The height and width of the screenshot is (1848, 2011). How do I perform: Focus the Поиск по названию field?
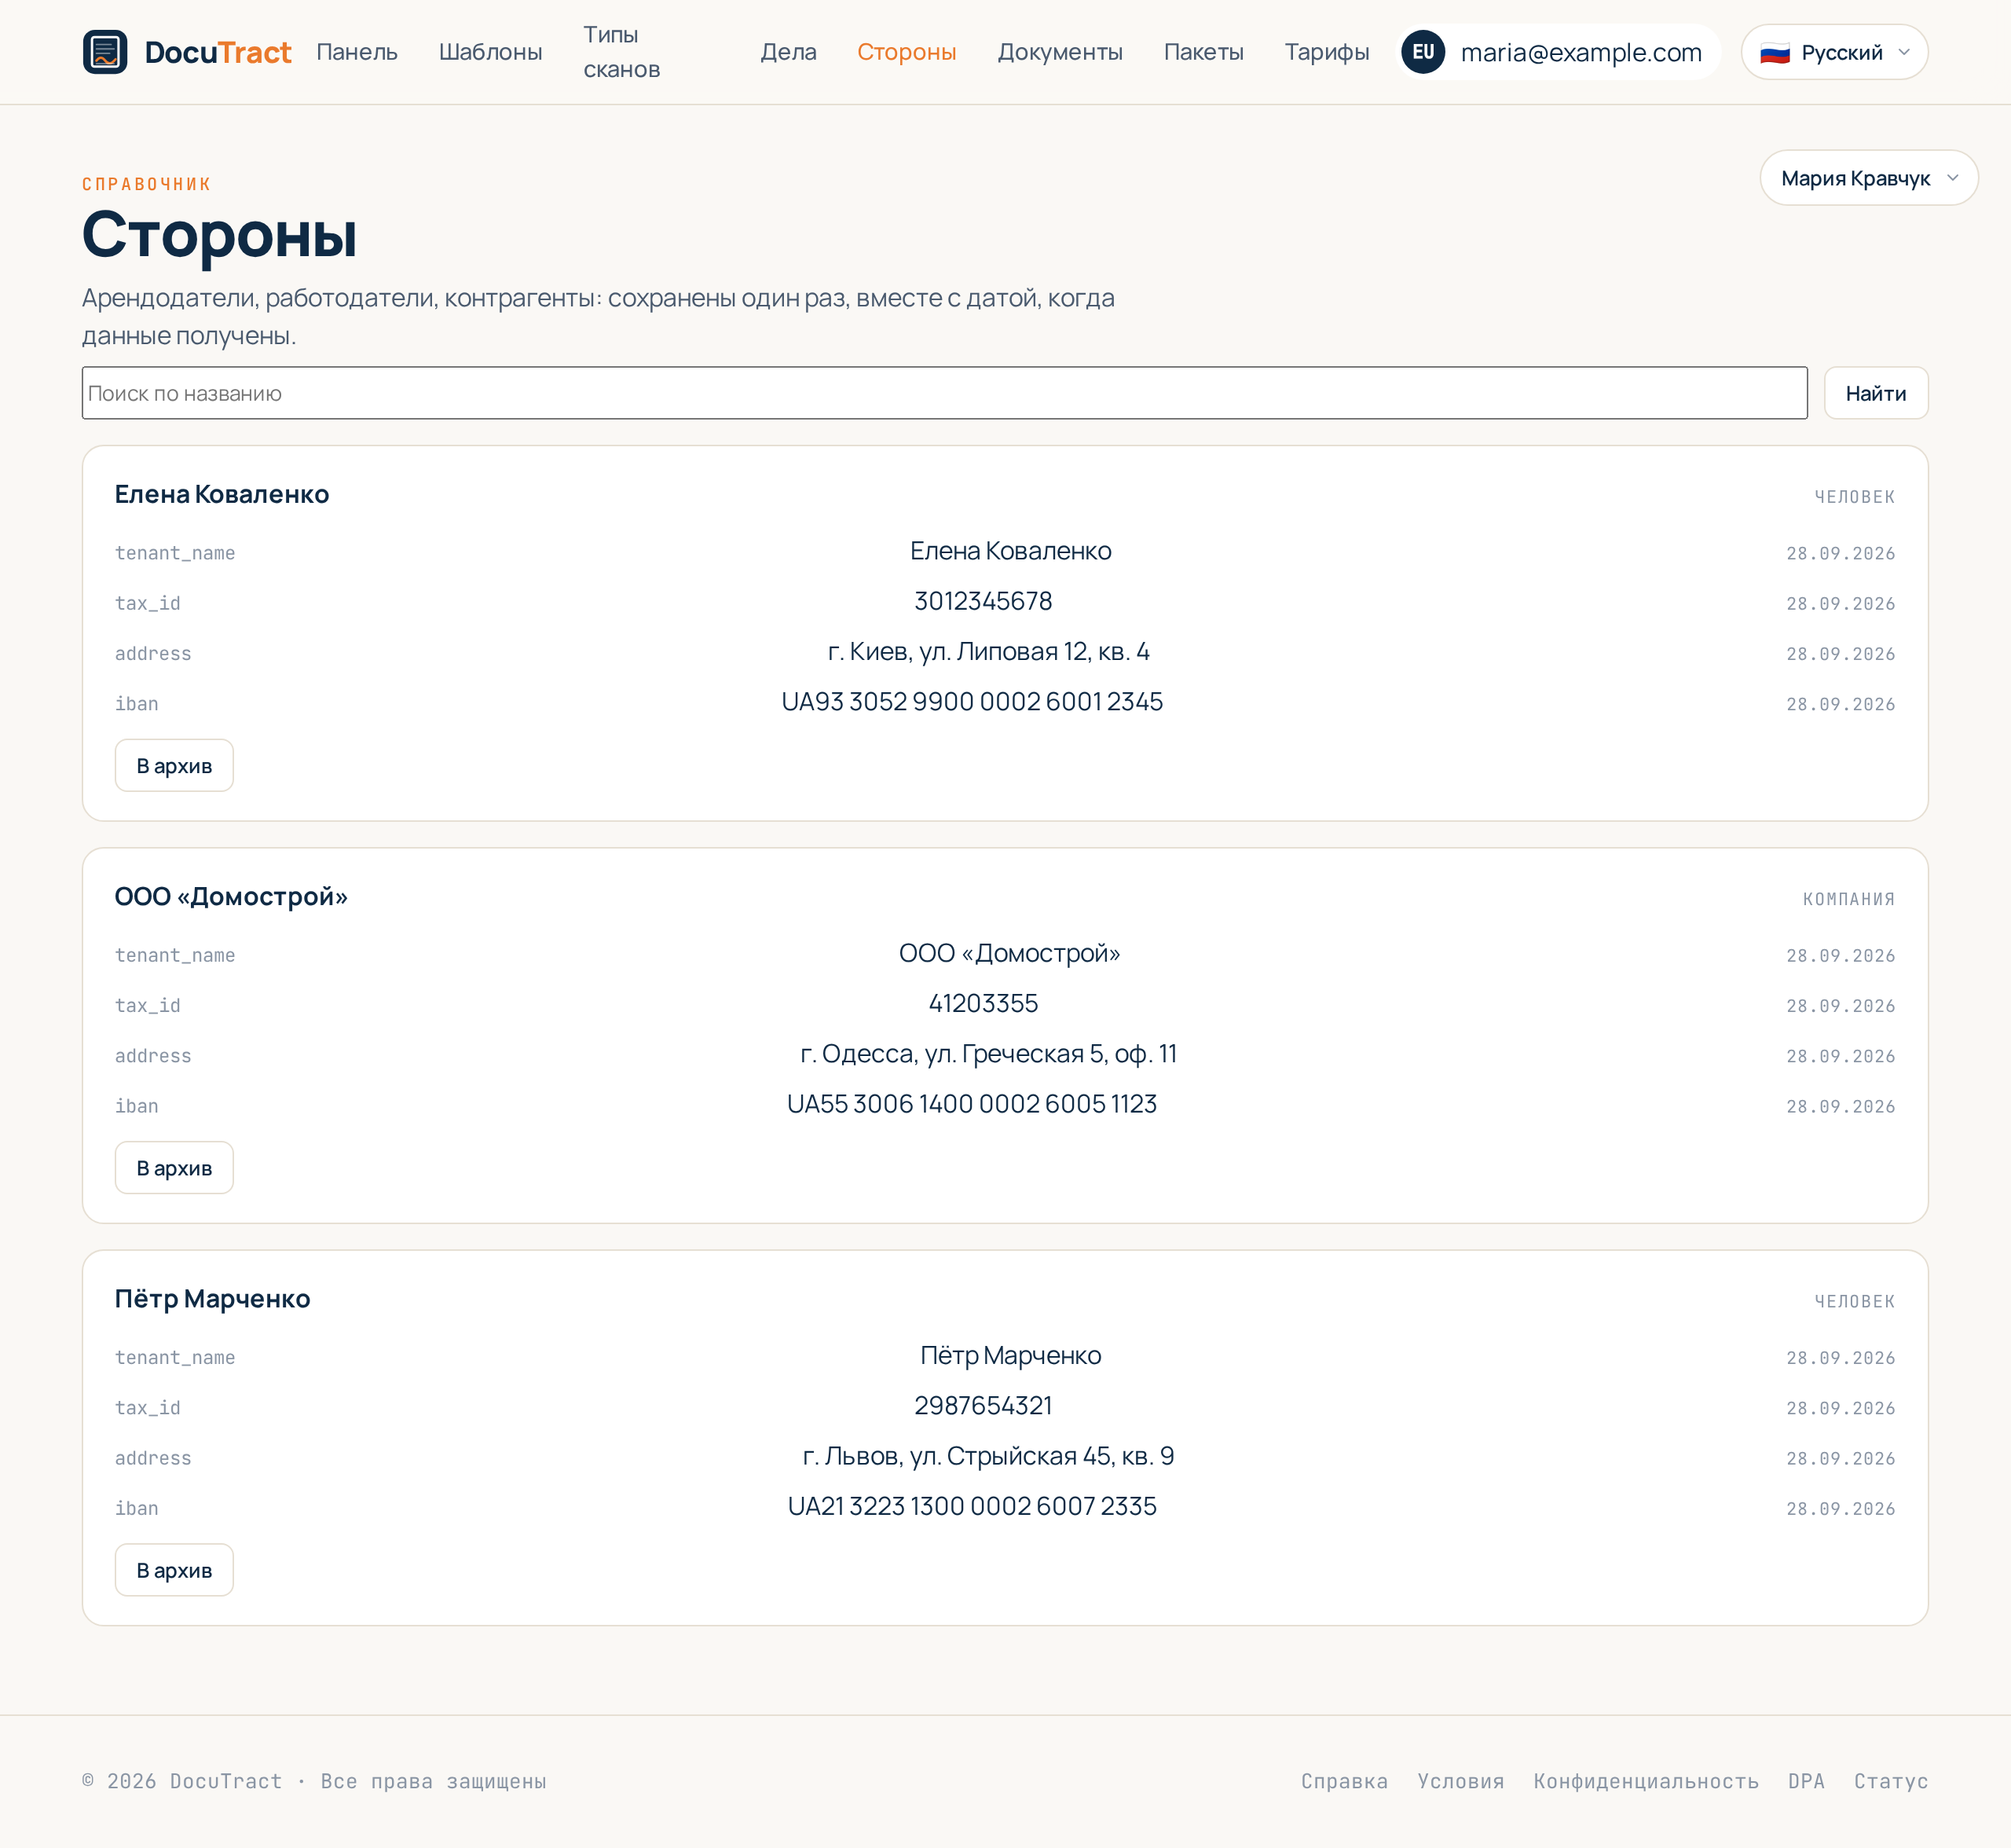pos(944,393)
